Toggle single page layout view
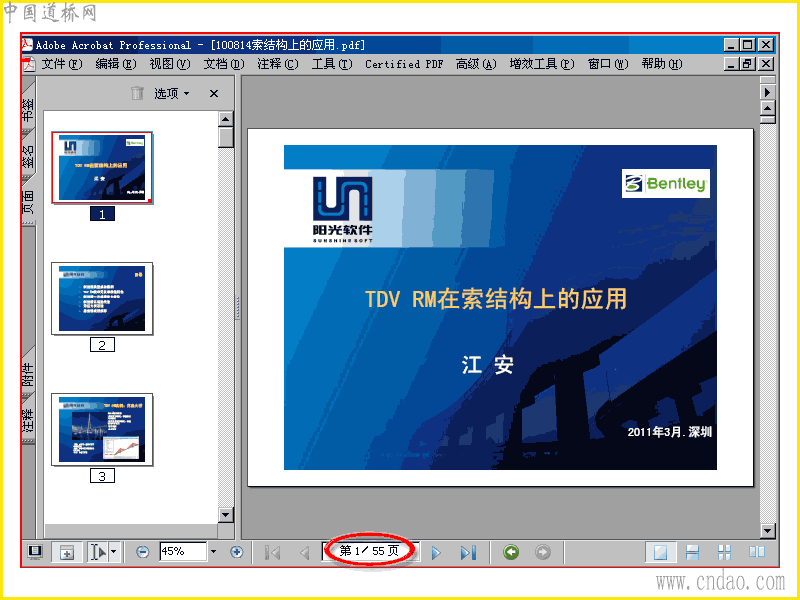 pyautogui.click(x=661, y=552)
